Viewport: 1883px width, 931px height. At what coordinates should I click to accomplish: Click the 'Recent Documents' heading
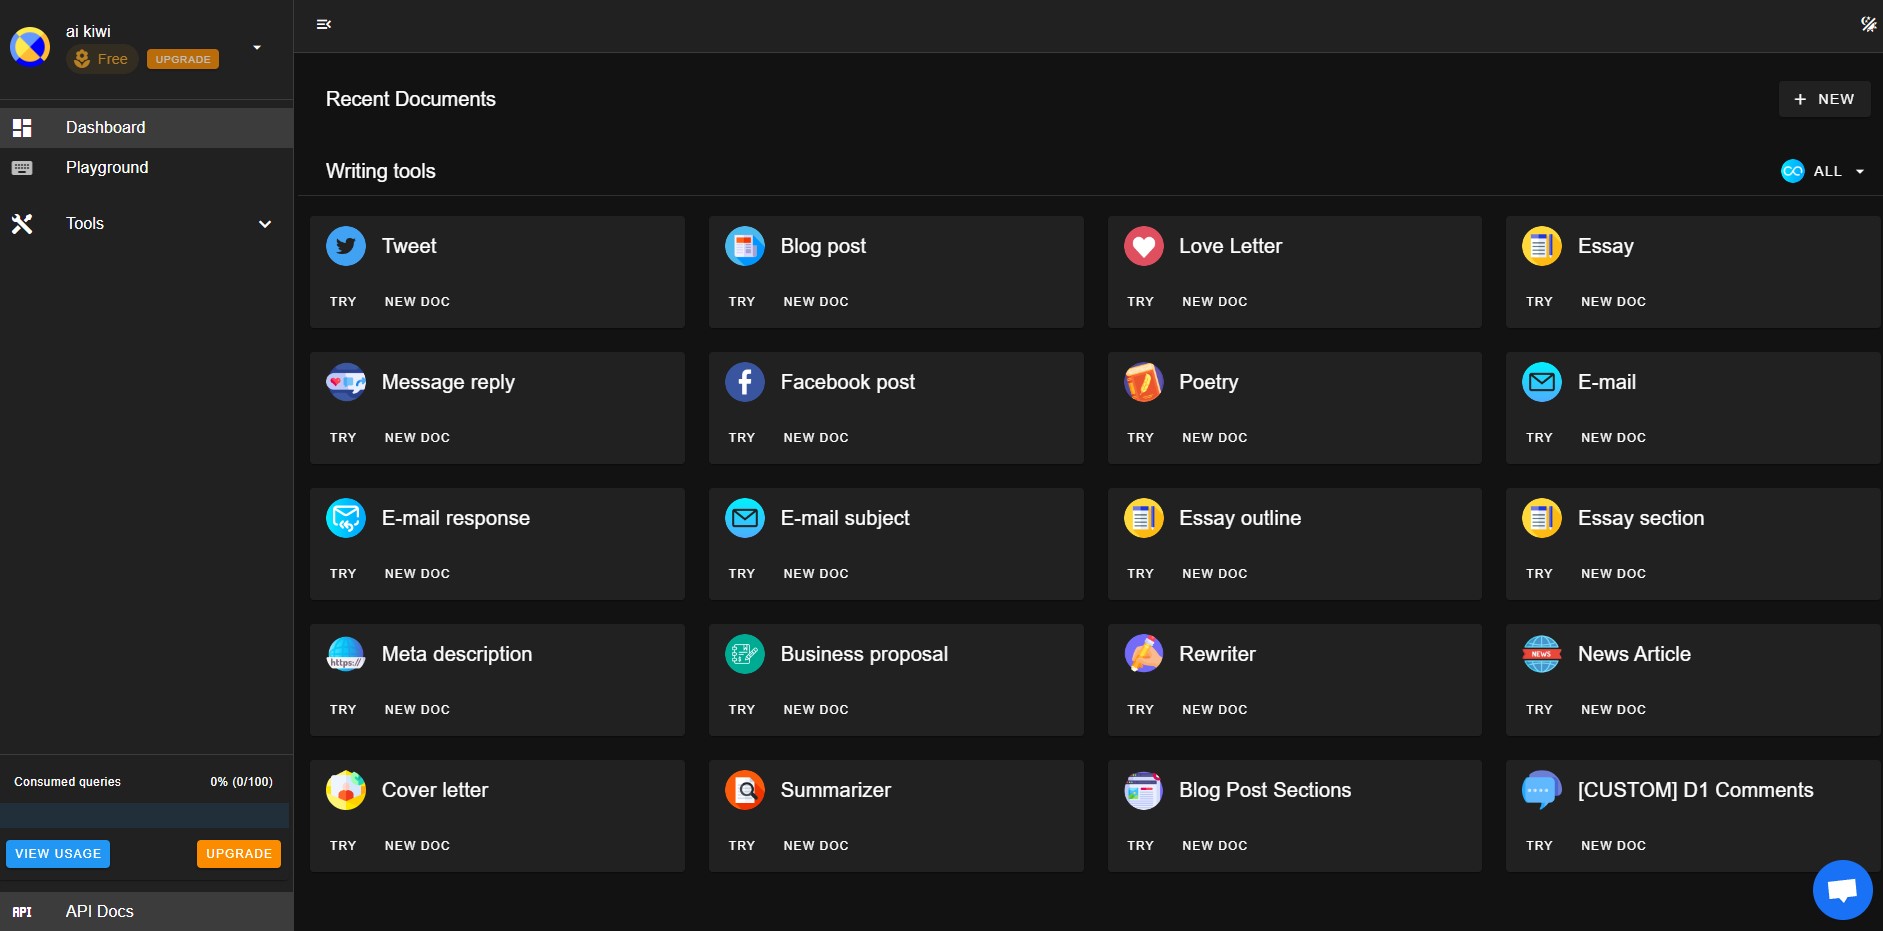tap(411, 99)
